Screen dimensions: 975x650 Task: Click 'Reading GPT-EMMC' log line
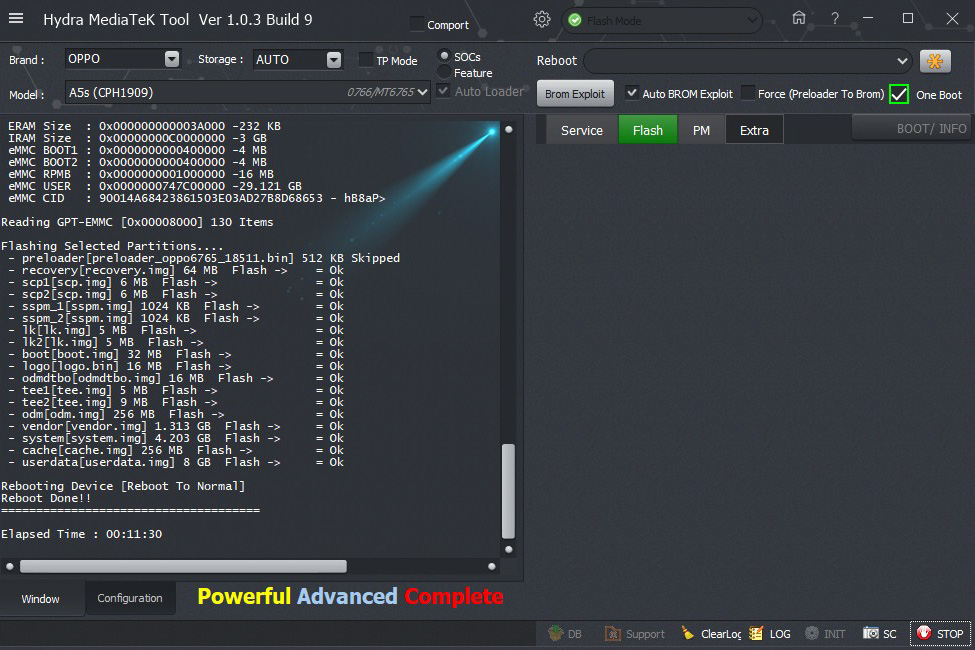pos(137,221)
